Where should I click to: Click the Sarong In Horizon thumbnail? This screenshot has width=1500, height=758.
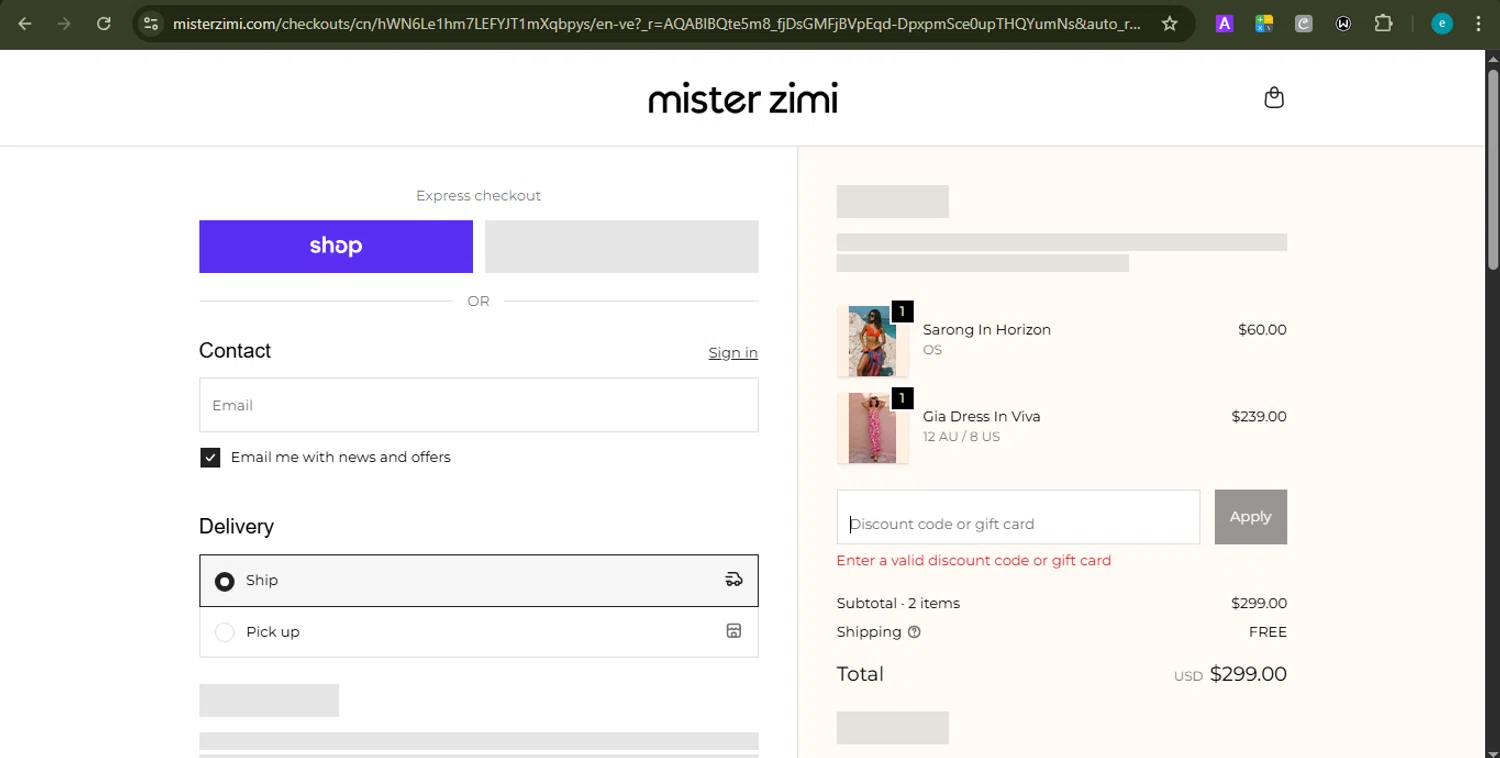tap(872, 341)
